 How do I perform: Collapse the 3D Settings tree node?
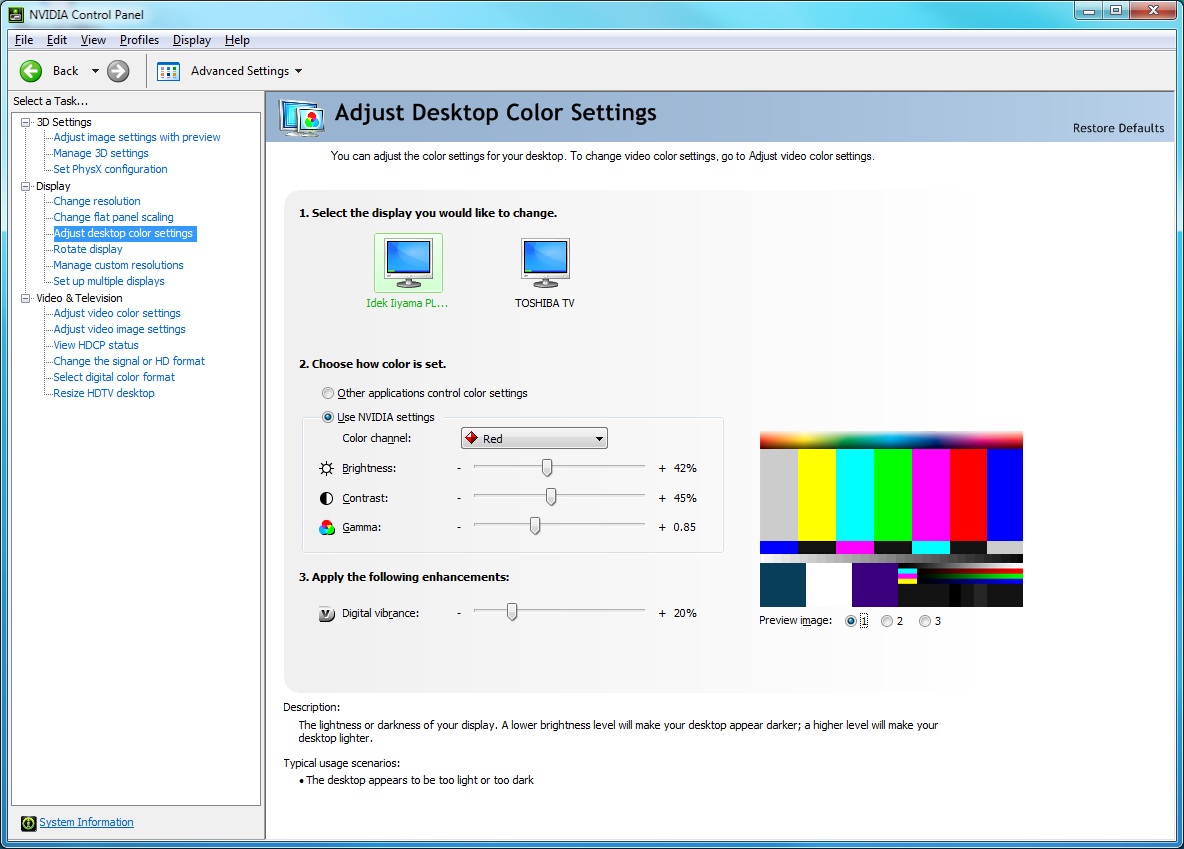coord(26,122)
